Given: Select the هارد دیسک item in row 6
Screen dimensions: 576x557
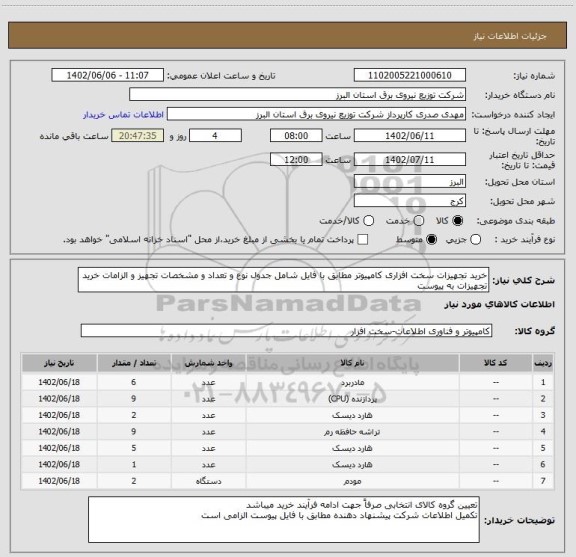Looking at the screenshot, I should (352, 464).
